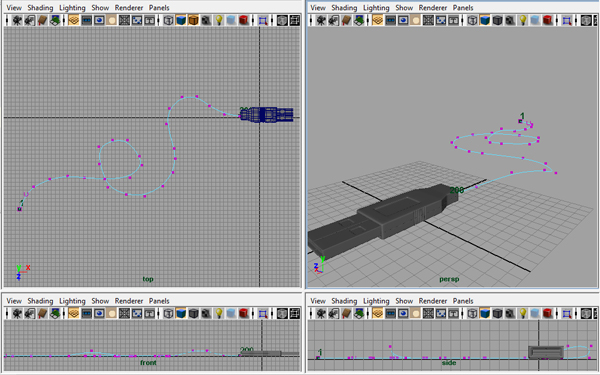Viewport: 600px width, 375px height.
Task: Click isolate select icon in side view toolbar
Action: click(x=567, y=313)
